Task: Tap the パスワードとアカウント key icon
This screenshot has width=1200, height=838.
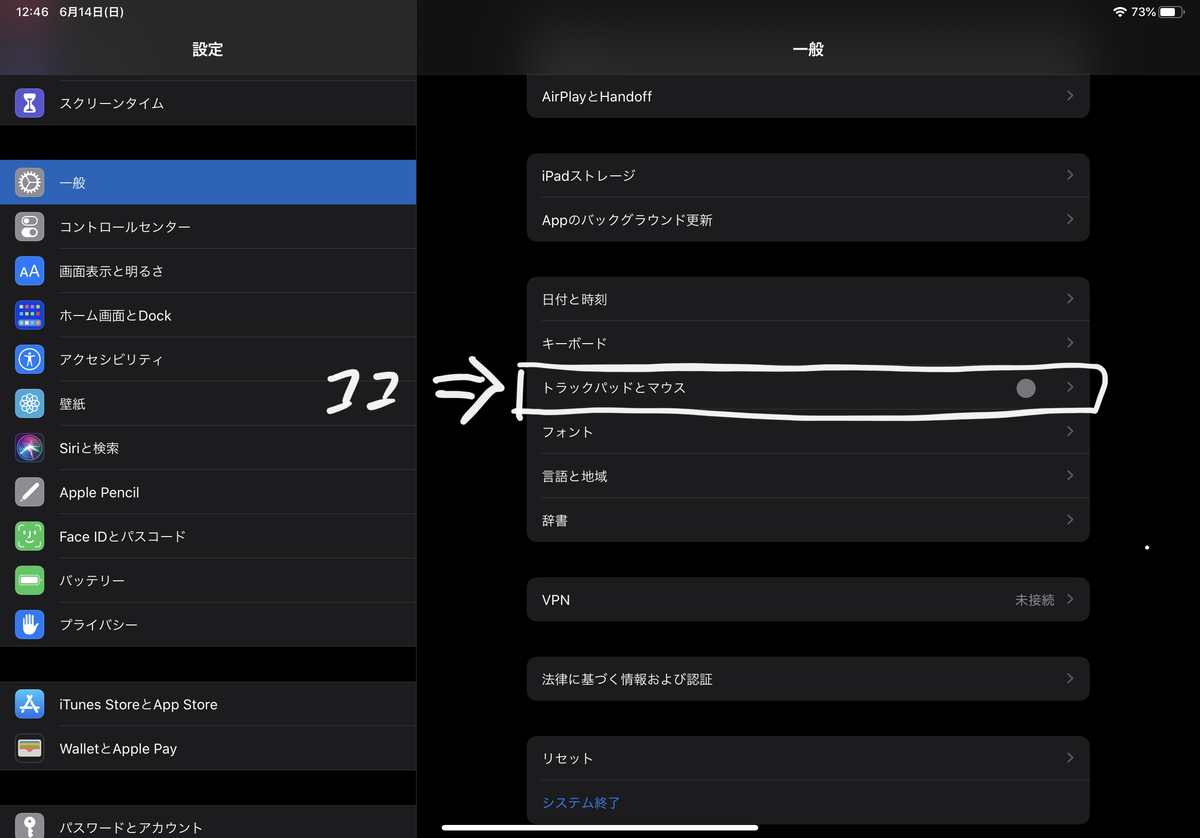Action: point(30,825)
